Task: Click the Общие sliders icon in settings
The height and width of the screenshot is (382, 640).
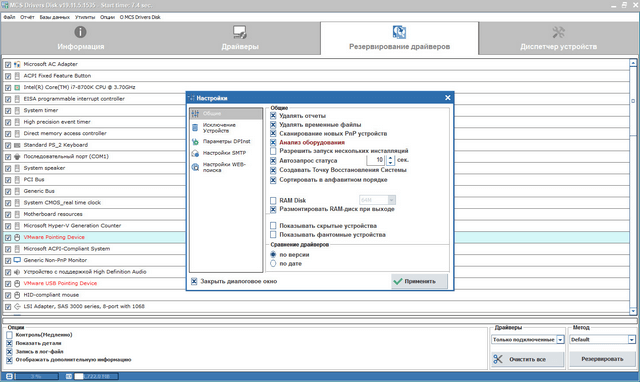Action: tap(195, 113)
